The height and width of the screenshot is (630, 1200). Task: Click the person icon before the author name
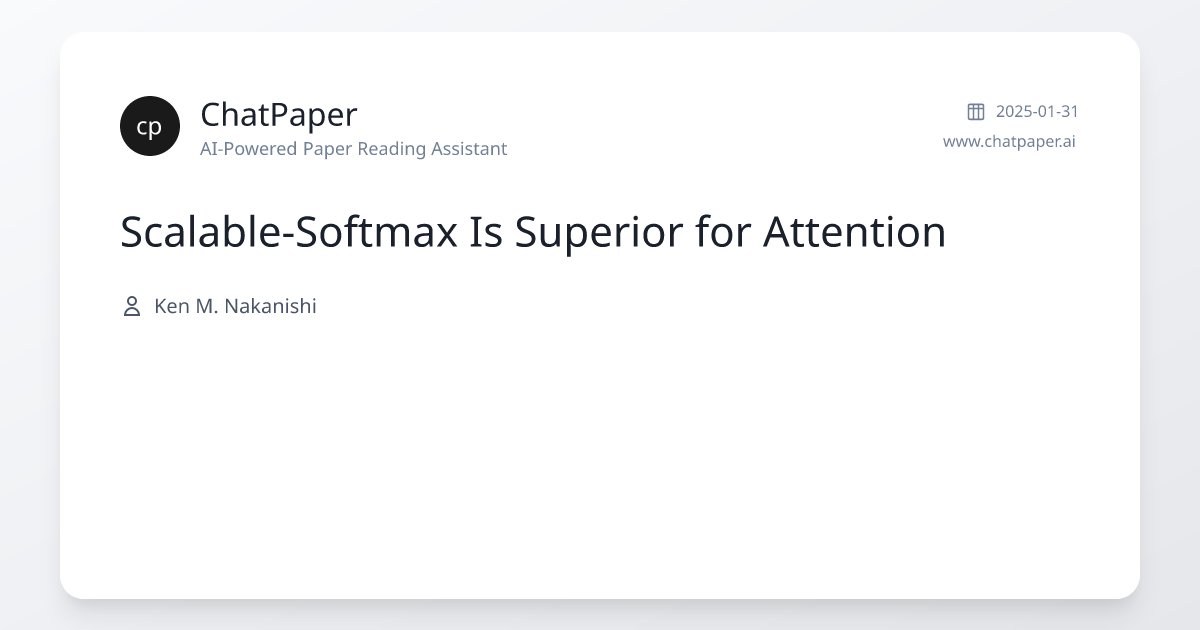click(x=131, y=306)
